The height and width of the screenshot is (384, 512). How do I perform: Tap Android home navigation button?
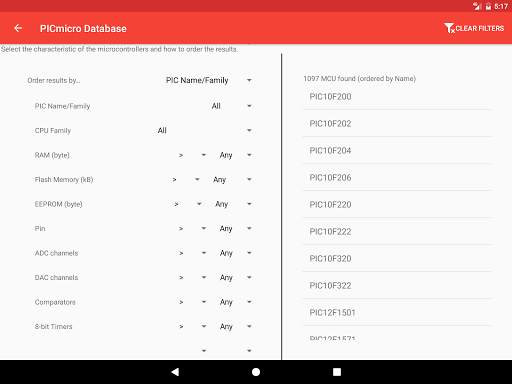[x=256, y=372]
